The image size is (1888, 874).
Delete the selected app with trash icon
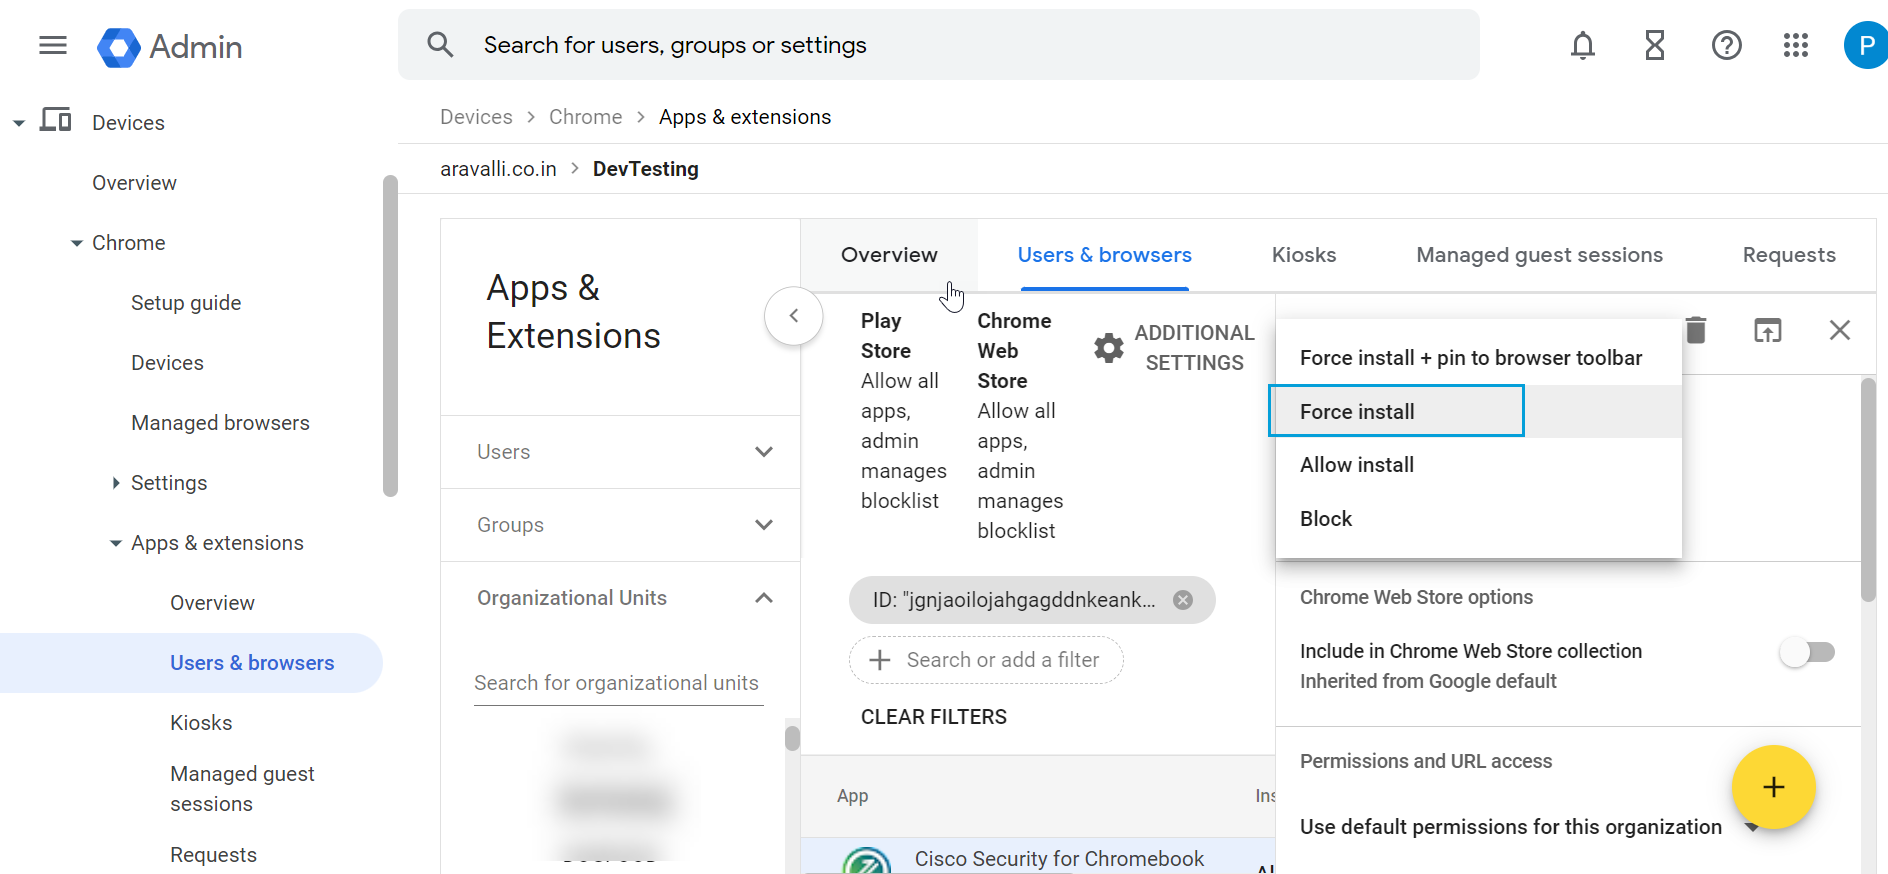[x=1696, y=330]
